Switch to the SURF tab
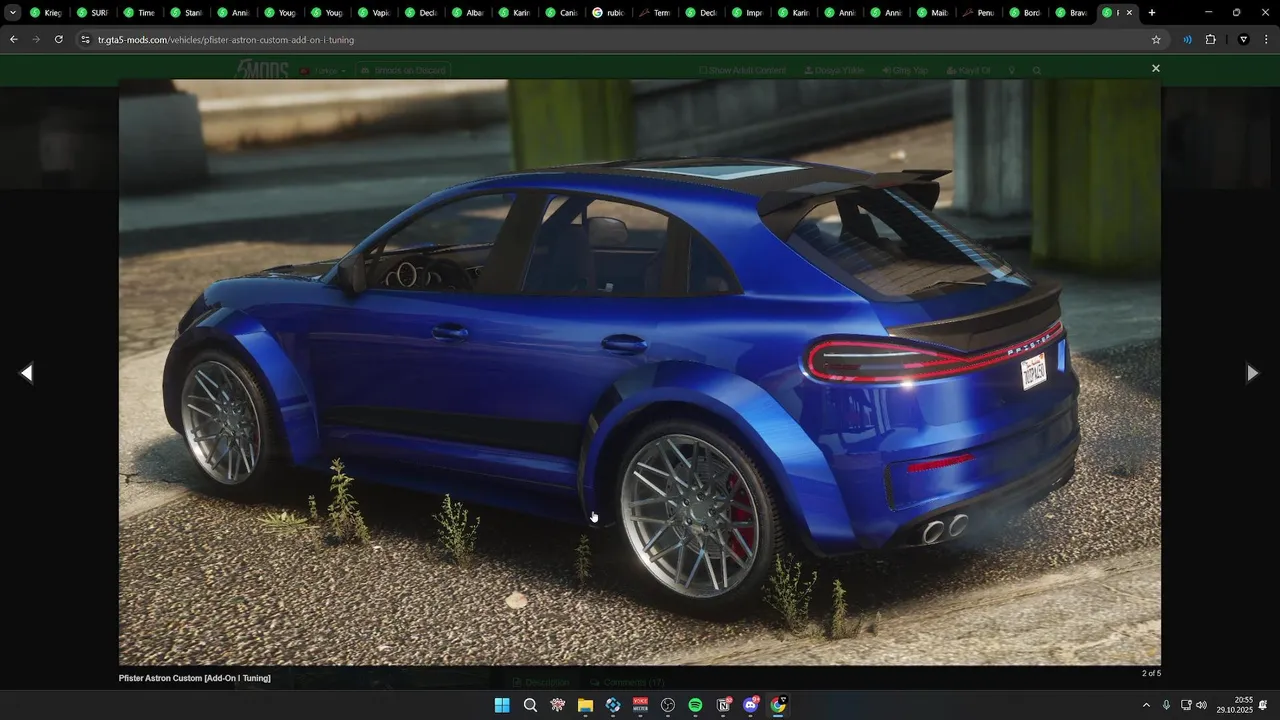 (91, 13)
